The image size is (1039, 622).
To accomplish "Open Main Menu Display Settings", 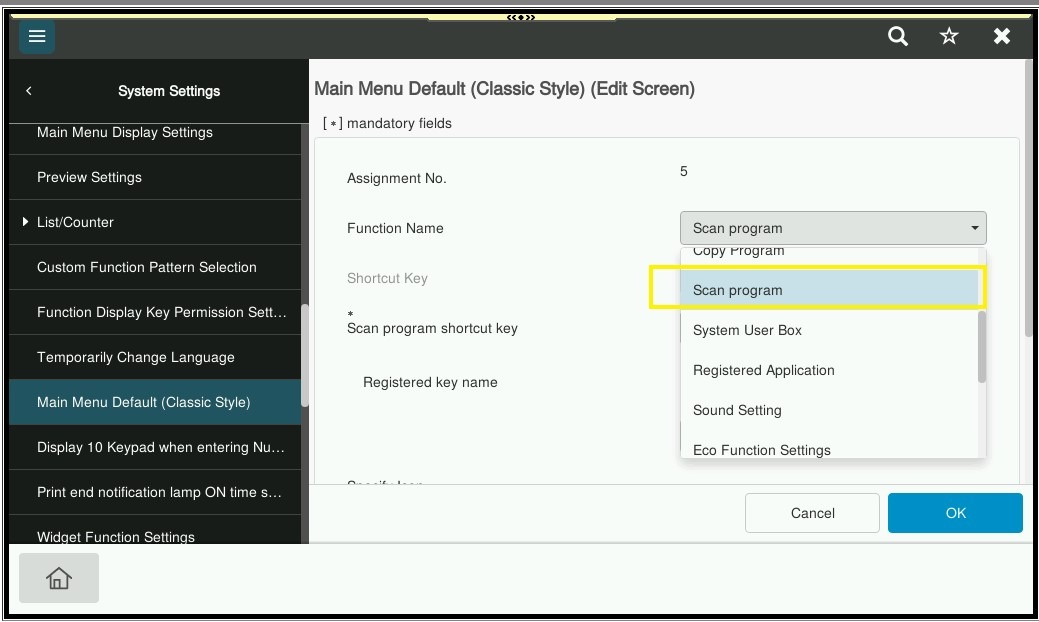I will pyautogui.click(x=125, y=133).
